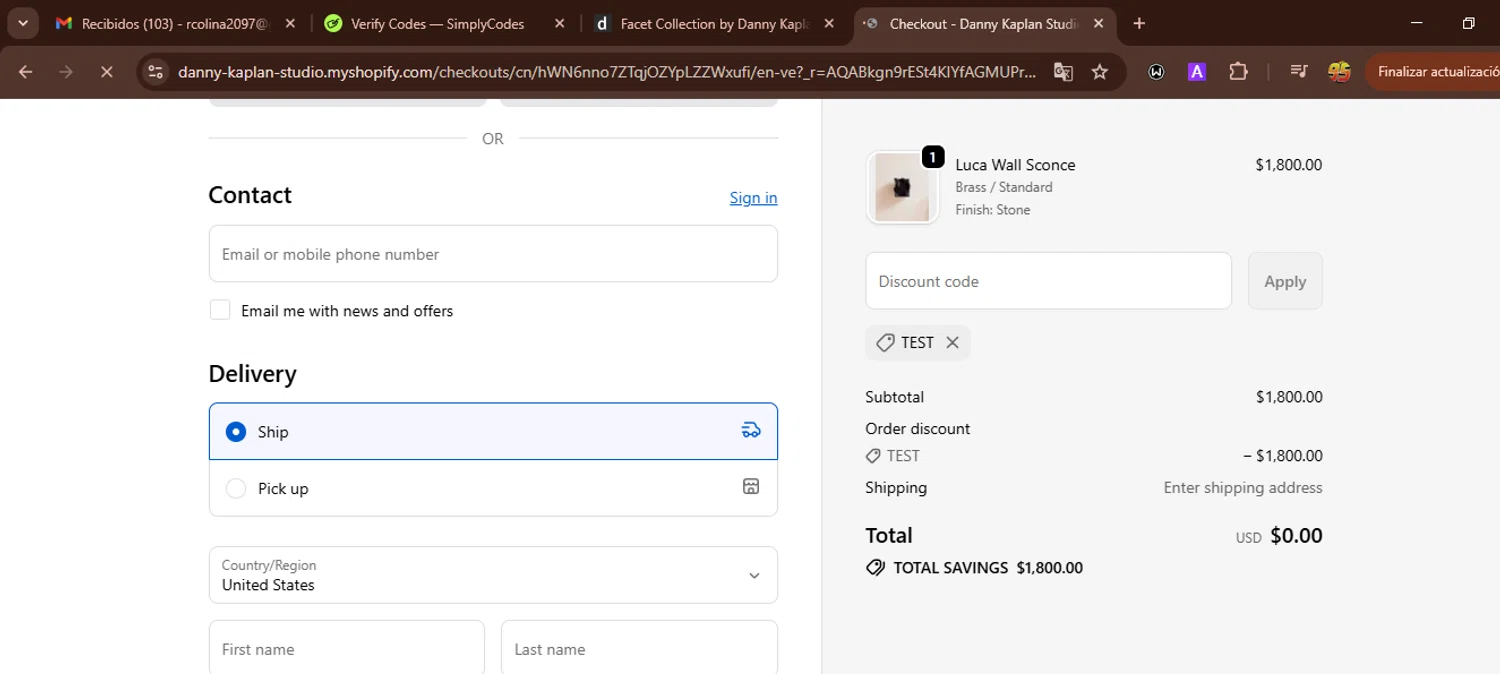Remove the TEST discount code
Image resolution: width=1500 pixels, height=674 pixels.
tap(952, 342)
